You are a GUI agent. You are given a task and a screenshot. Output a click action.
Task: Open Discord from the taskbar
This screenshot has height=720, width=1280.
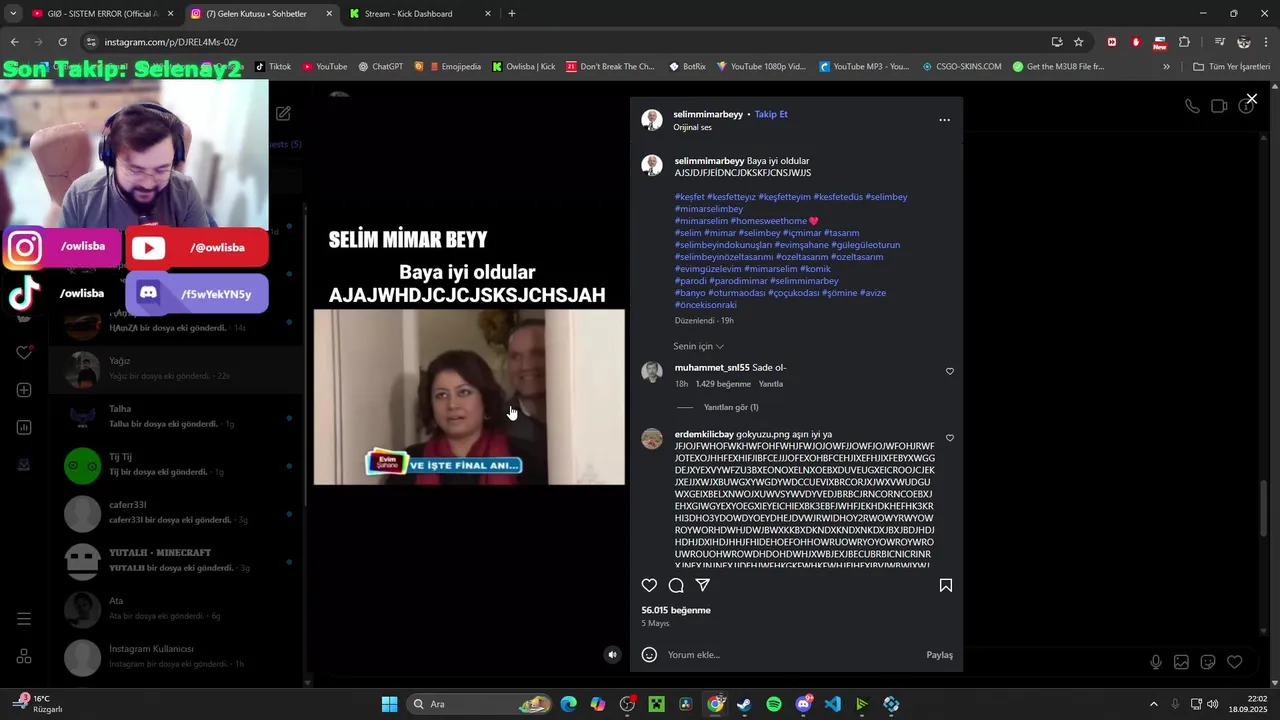[x=803, y=704]
